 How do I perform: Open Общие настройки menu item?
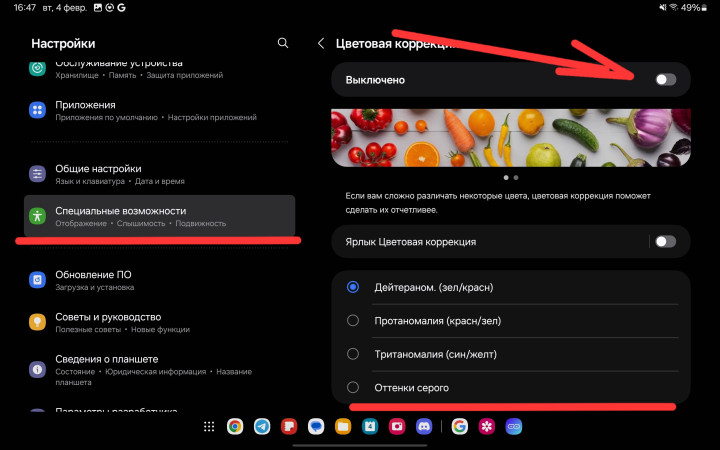tap(160, 174)
